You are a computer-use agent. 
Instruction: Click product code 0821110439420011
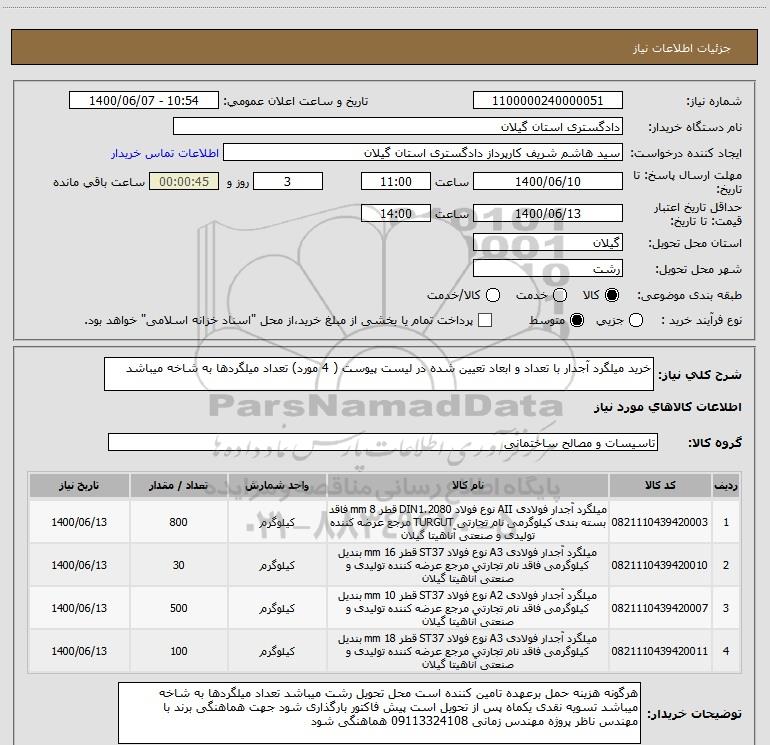click(660, 651)
